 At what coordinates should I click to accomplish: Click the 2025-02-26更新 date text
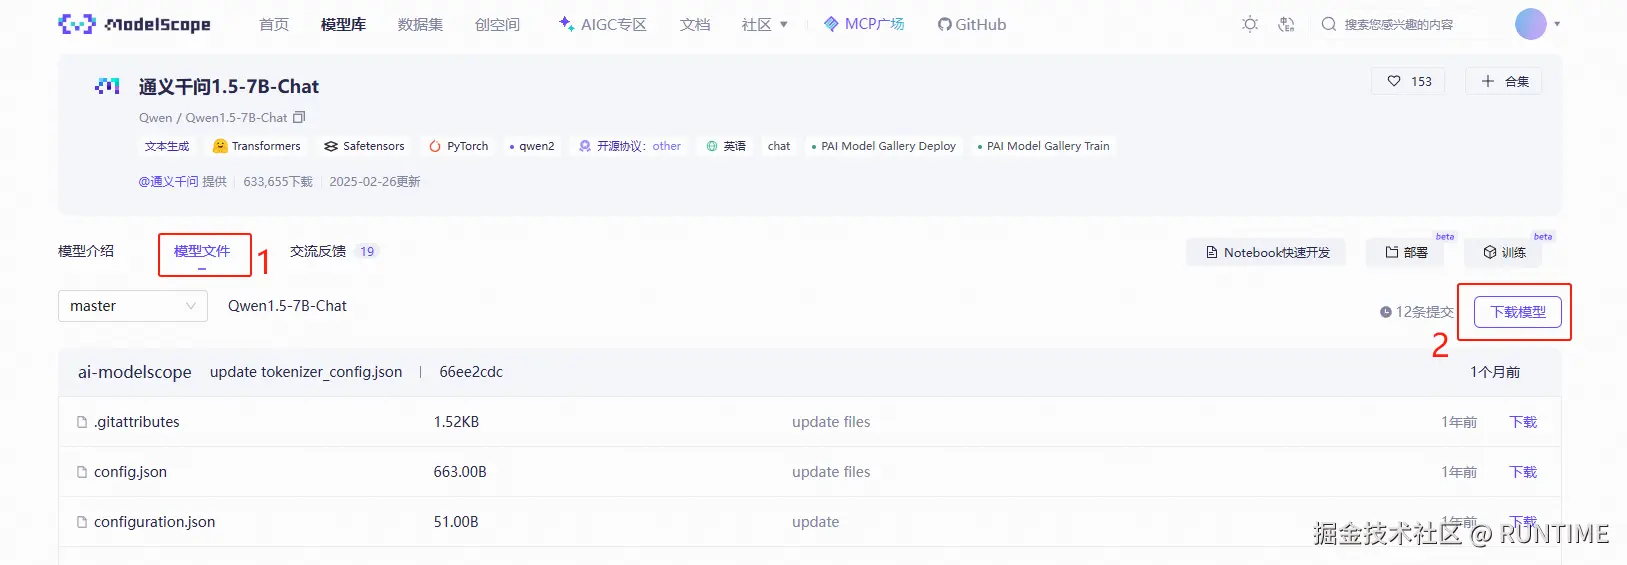pos(375,182)
